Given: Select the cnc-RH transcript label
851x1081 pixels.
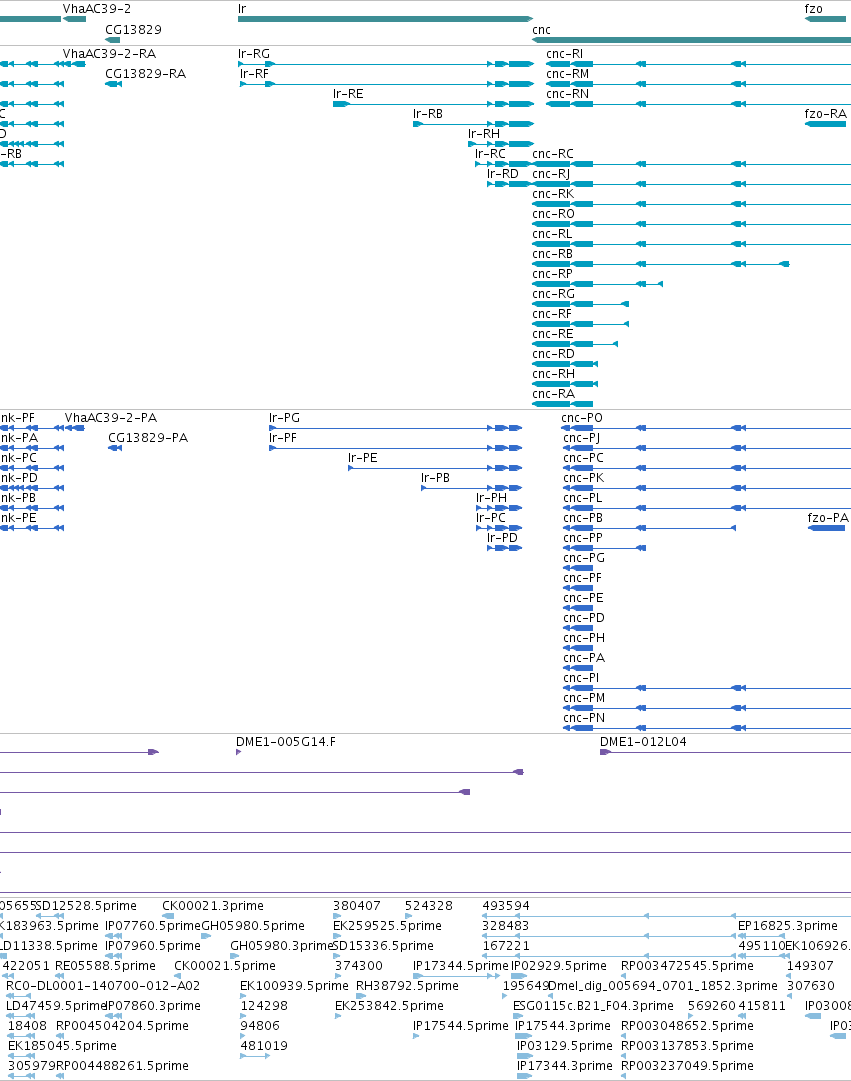Looking at the screenshot, I should pyautogui.click(x=554, y=374).
